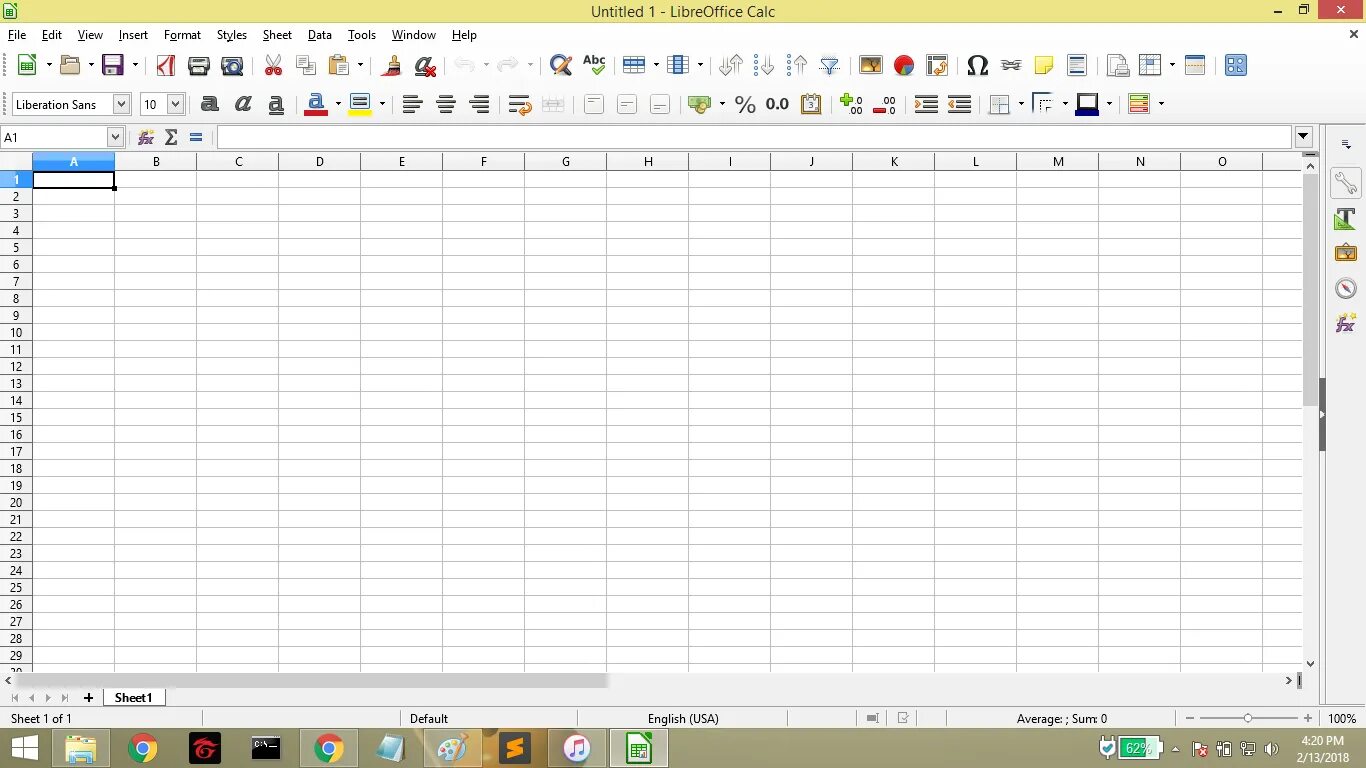The height and width of the screenshot is (768, 1366).
Task: Insert an image
Action: 871,65
